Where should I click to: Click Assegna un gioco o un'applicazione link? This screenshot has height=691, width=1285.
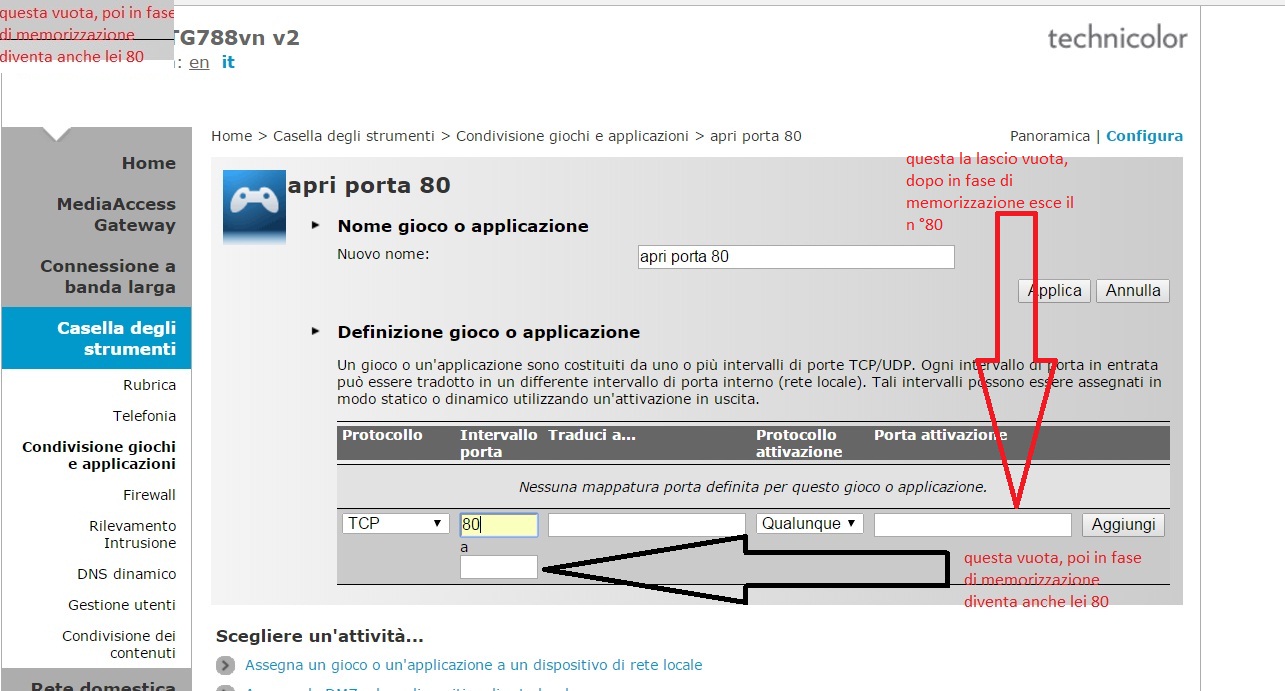point(474,665)
